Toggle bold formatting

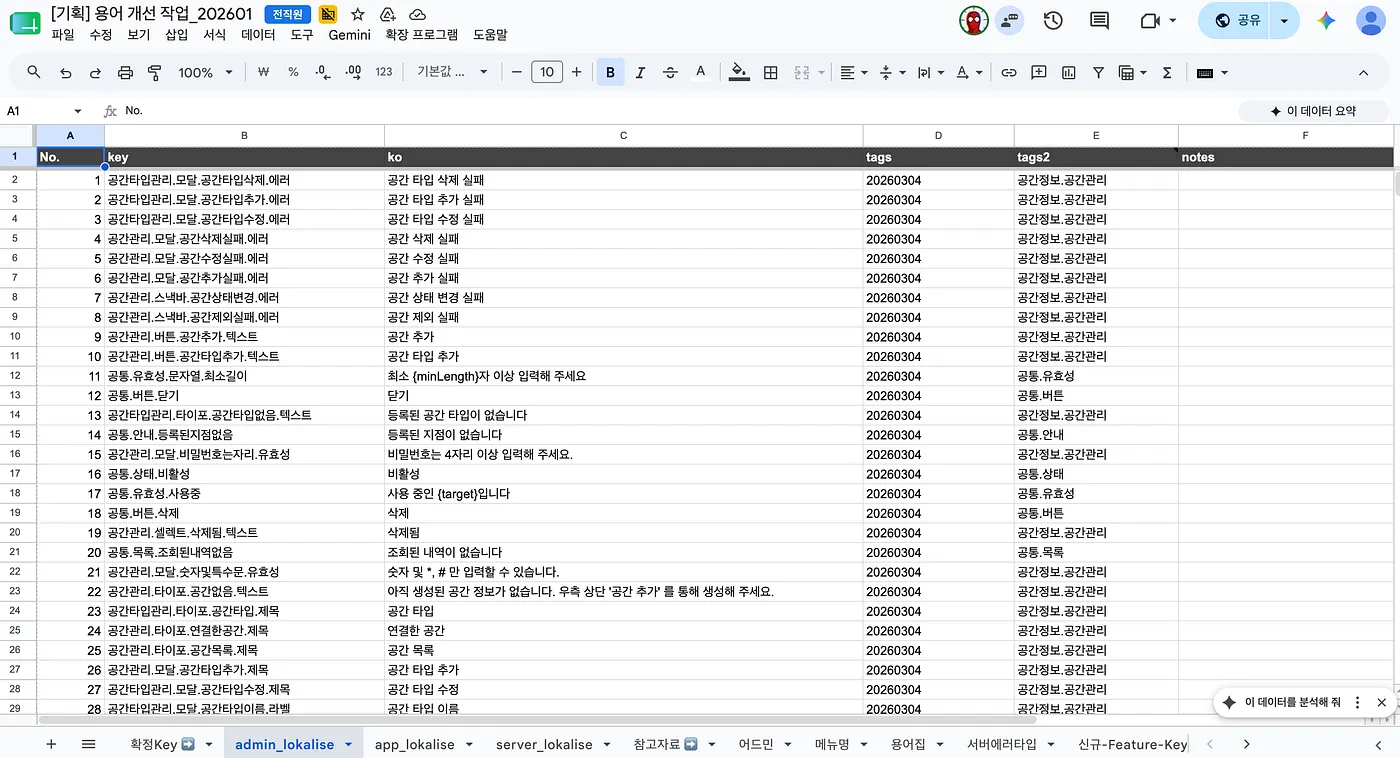[x=610, y=72]
